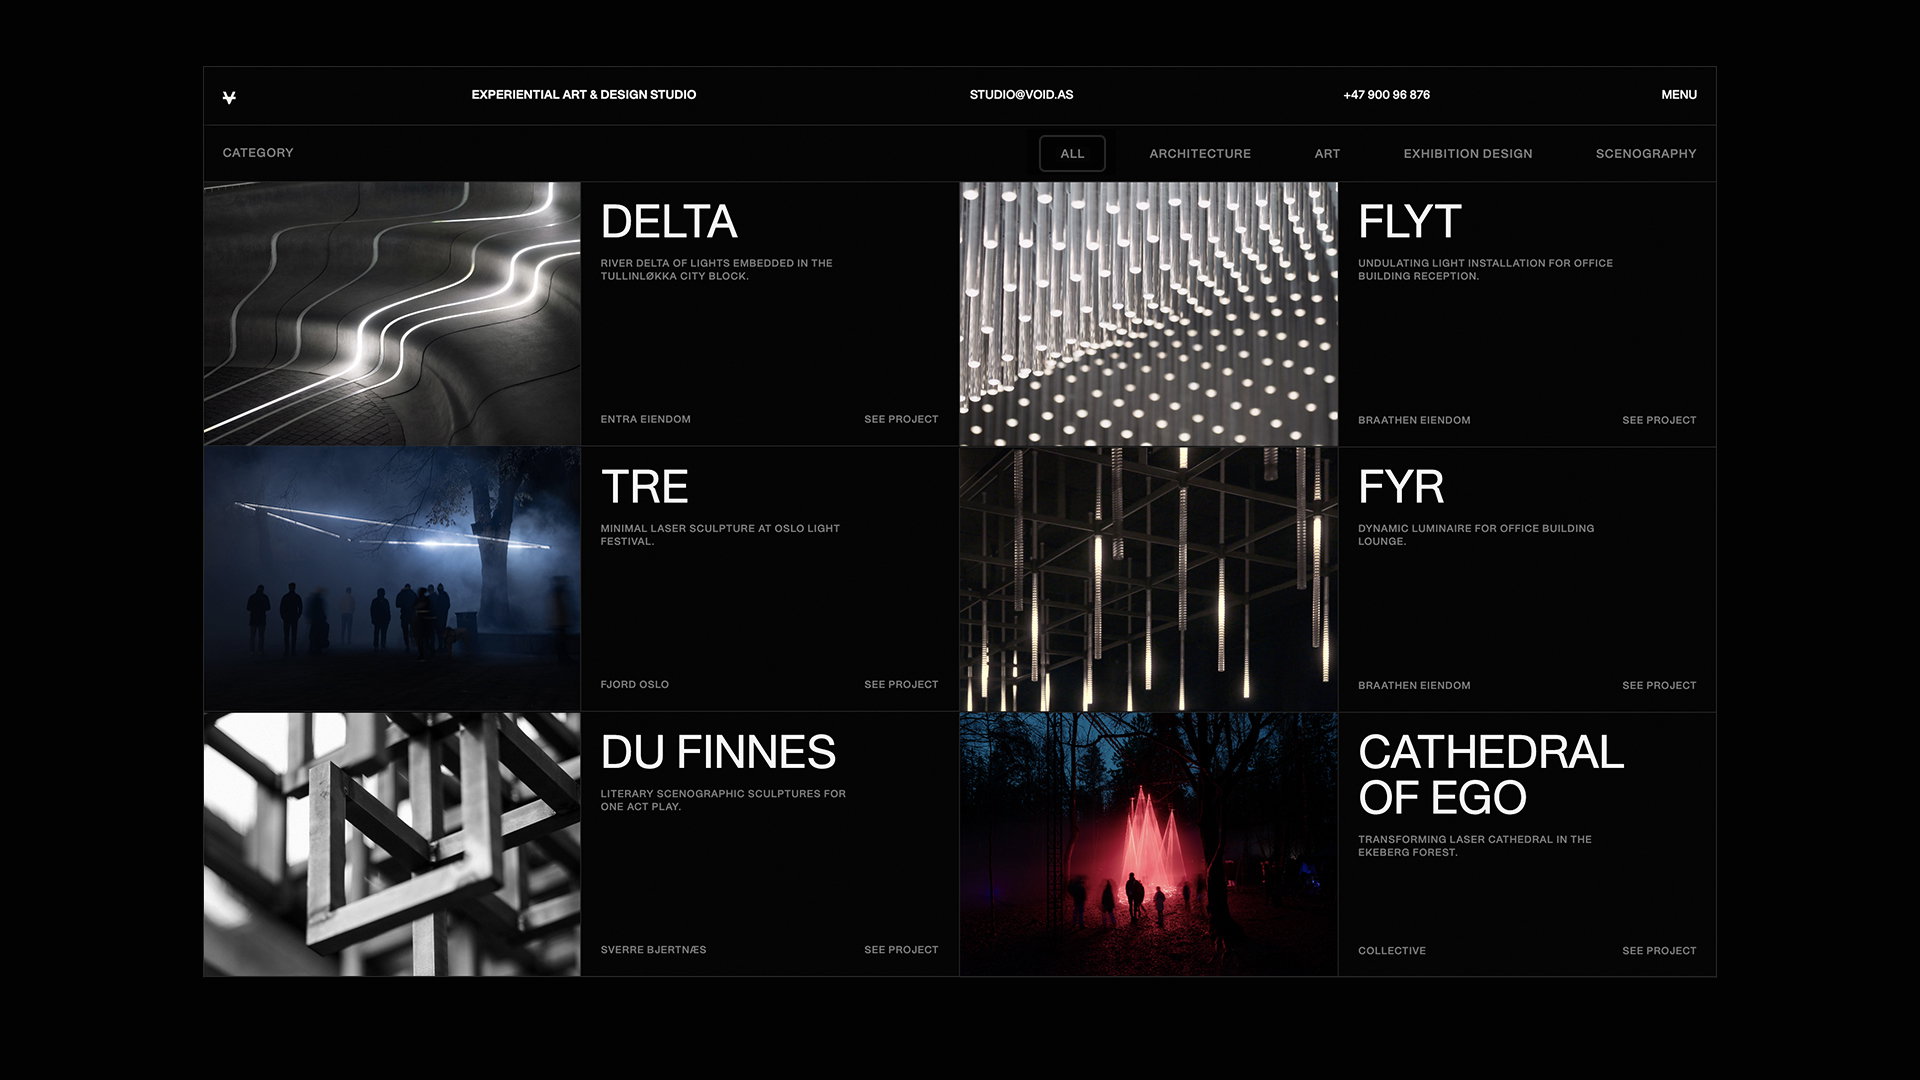
Task: Click the Tre description about Oslo Light Festival
Action: pos(720,535)
